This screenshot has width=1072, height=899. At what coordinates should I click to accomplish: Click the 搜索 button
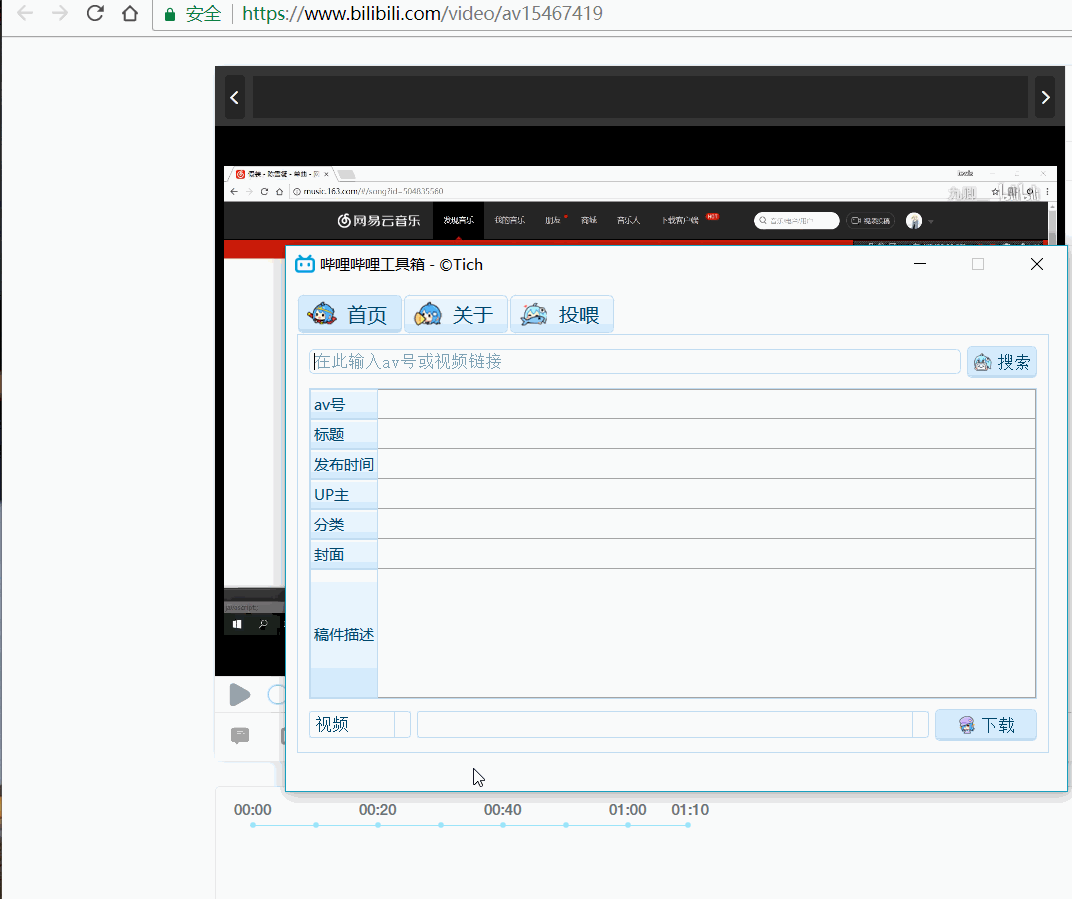point(1002,362)
